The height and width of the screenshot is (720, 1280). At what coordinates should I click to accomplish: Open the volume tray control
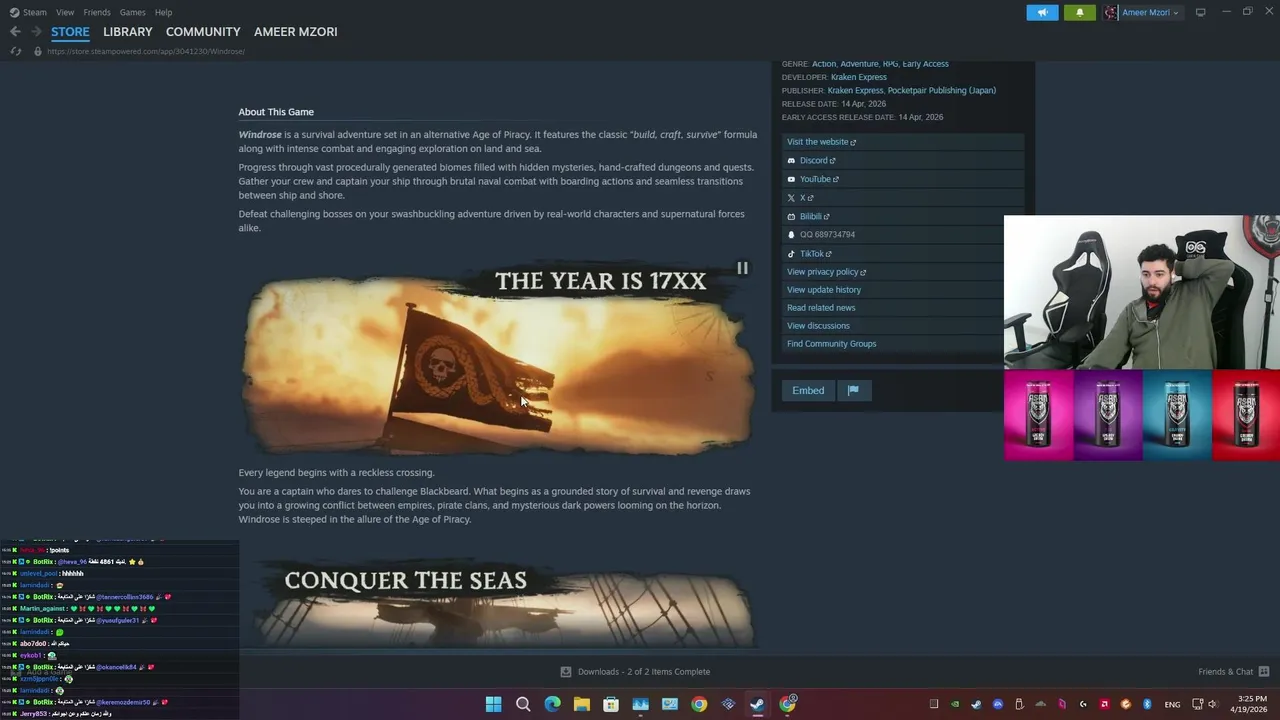pos(1212,704)
